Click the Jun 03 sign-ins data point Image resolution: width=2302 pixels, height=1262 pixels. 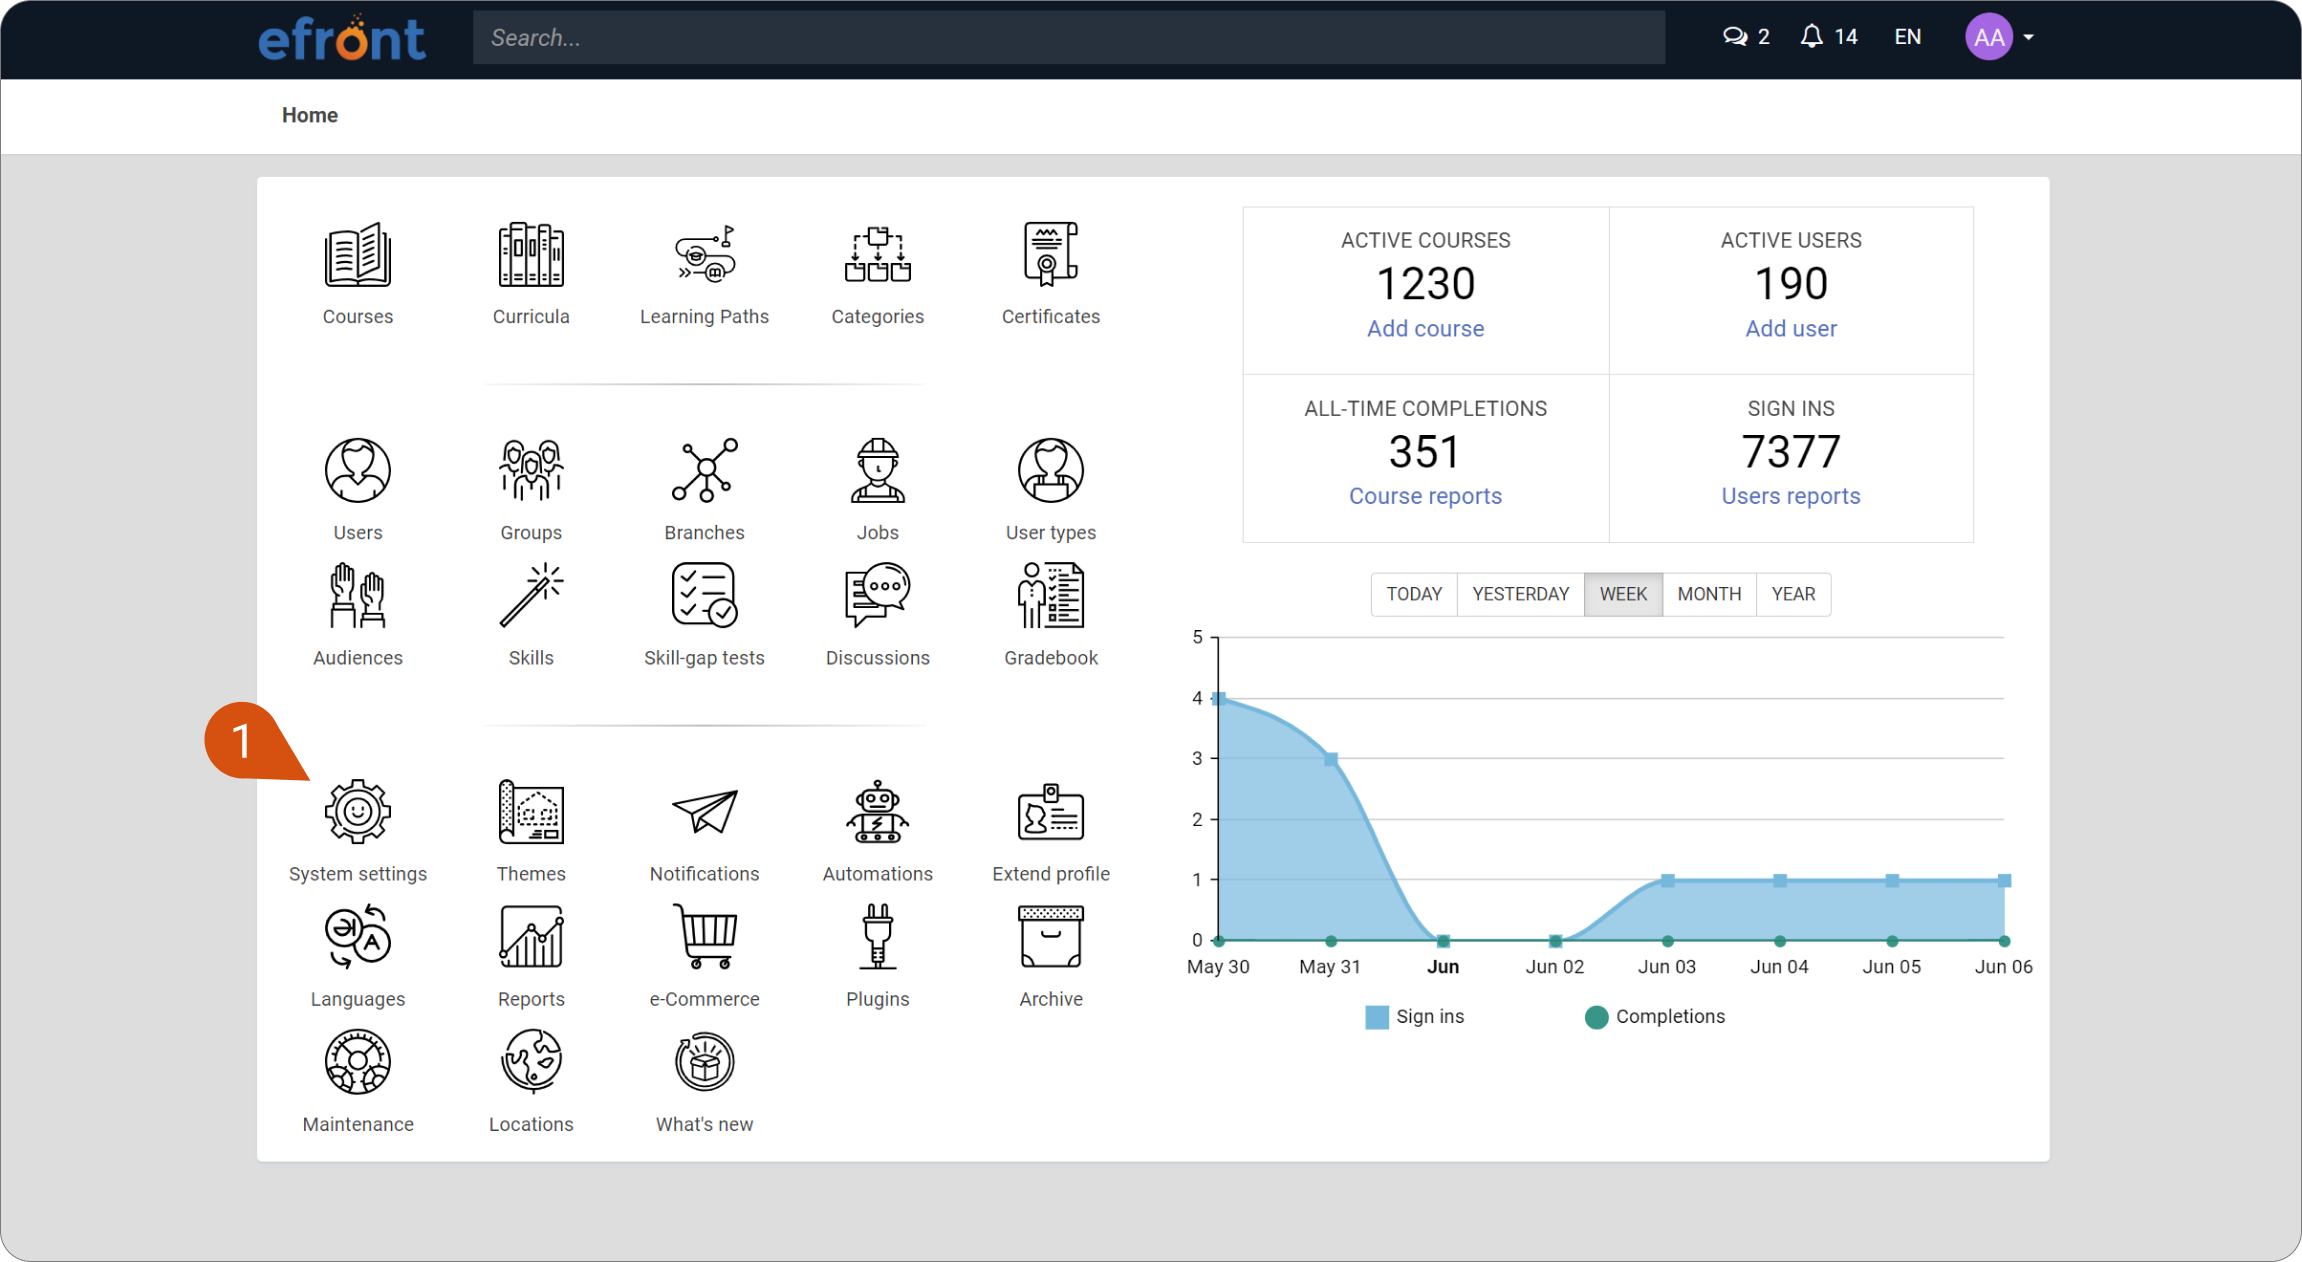[1668, 881]
